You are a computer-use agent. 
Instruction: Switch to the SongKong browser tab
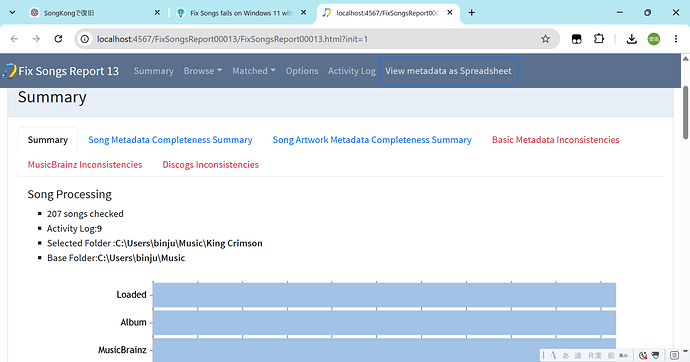[x=95, y=13]
